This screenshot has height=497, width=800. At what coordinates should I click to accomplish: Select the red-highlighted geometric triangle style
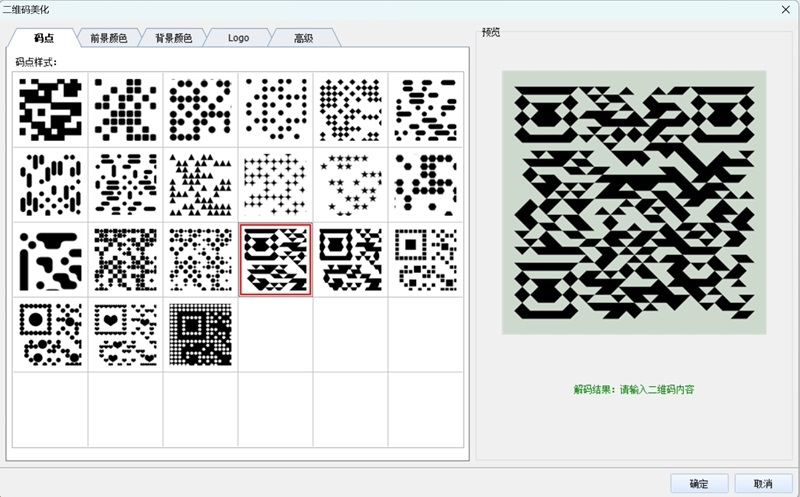point(275,259)
